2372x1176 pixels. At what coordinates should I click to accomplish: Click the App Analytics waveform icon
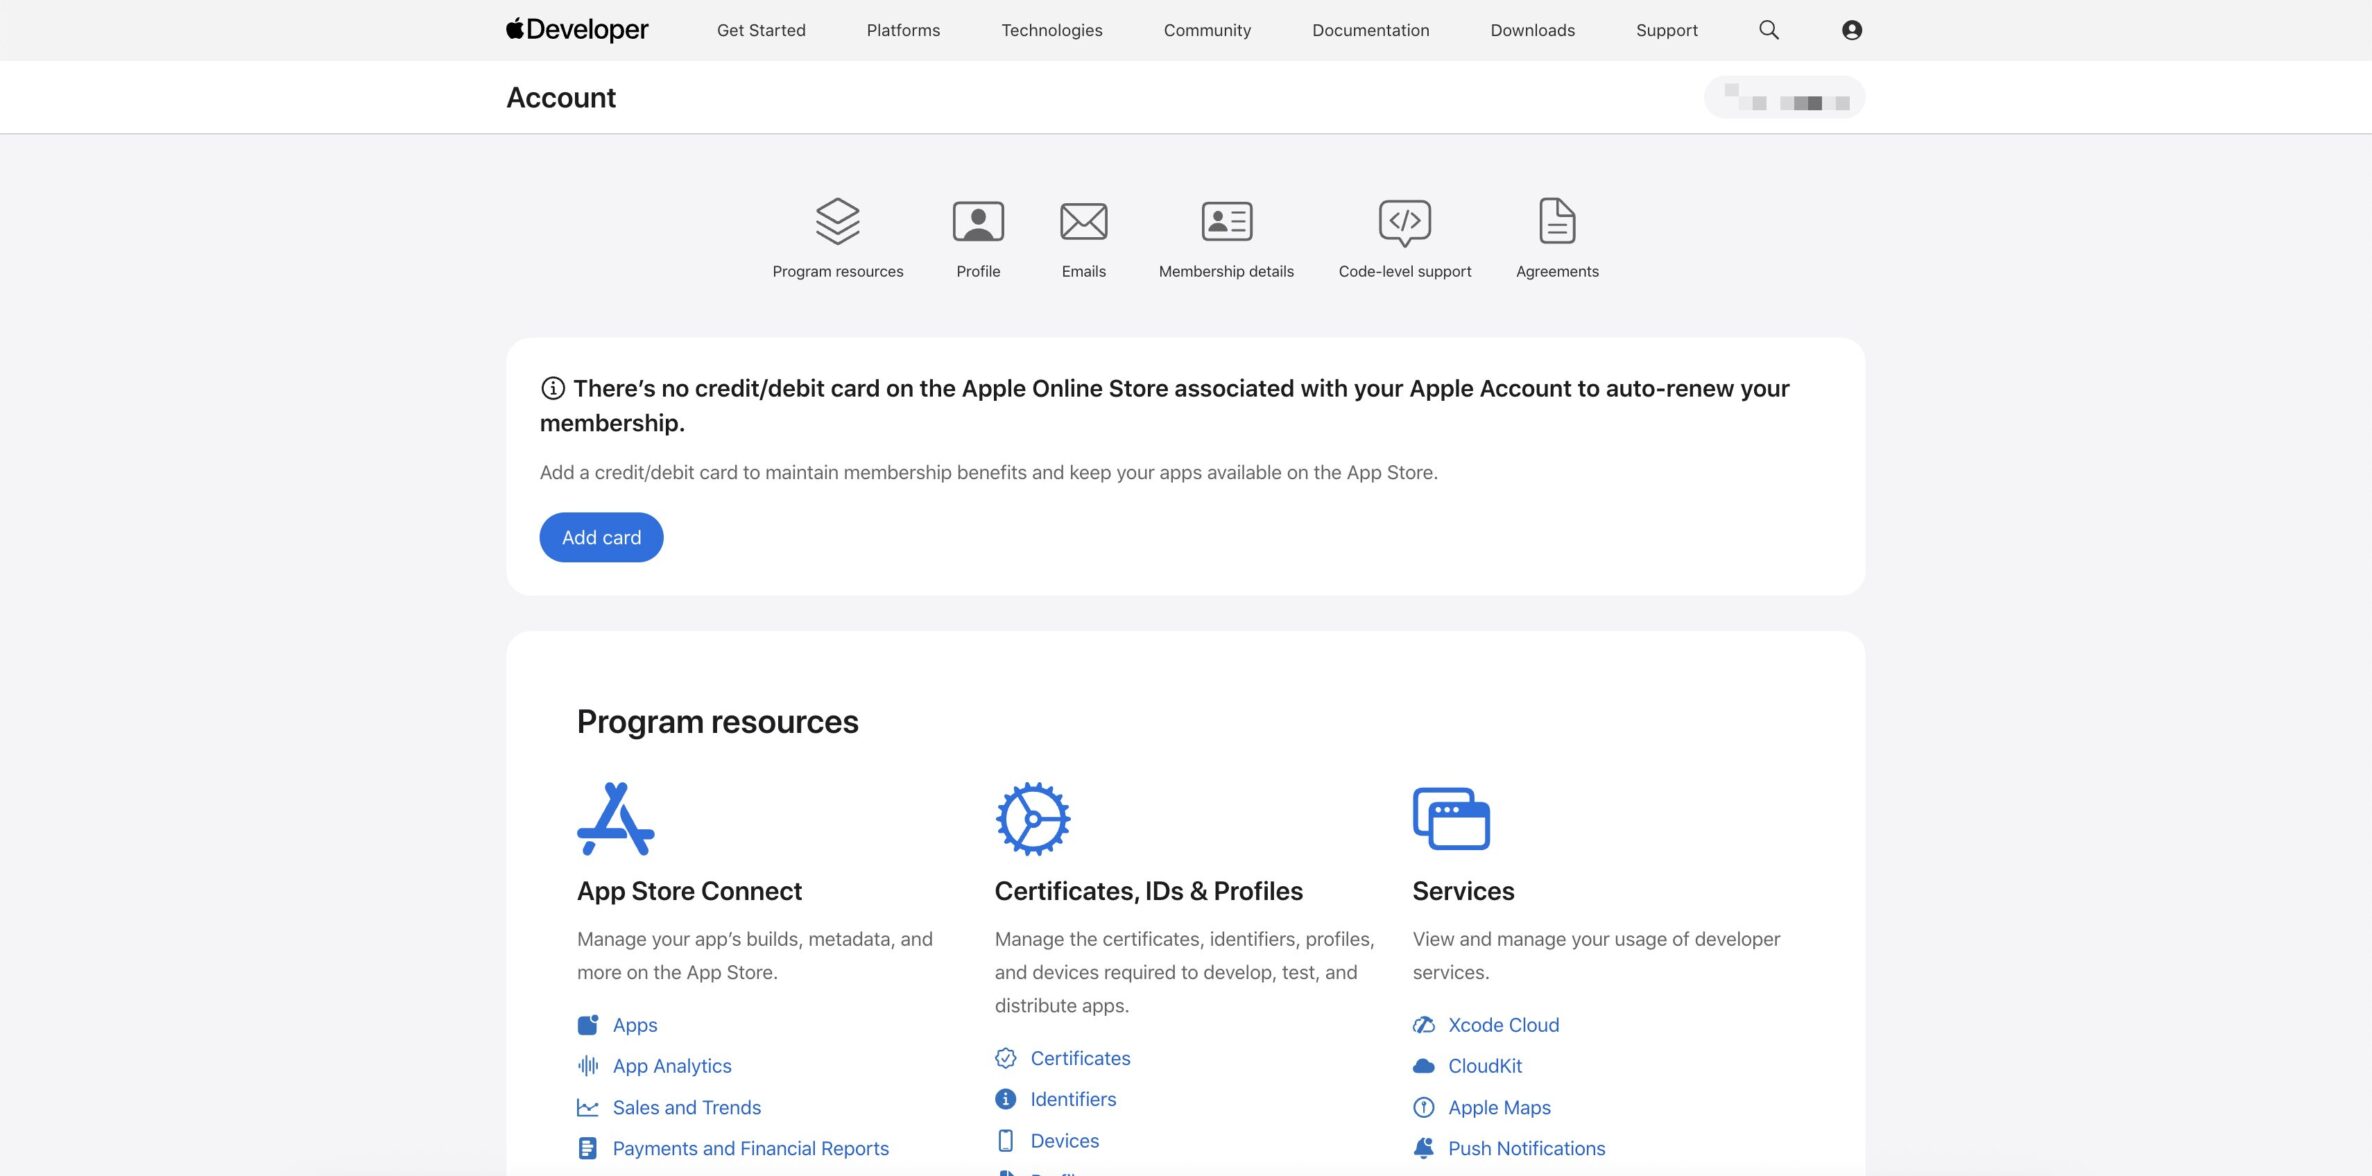588,1066
